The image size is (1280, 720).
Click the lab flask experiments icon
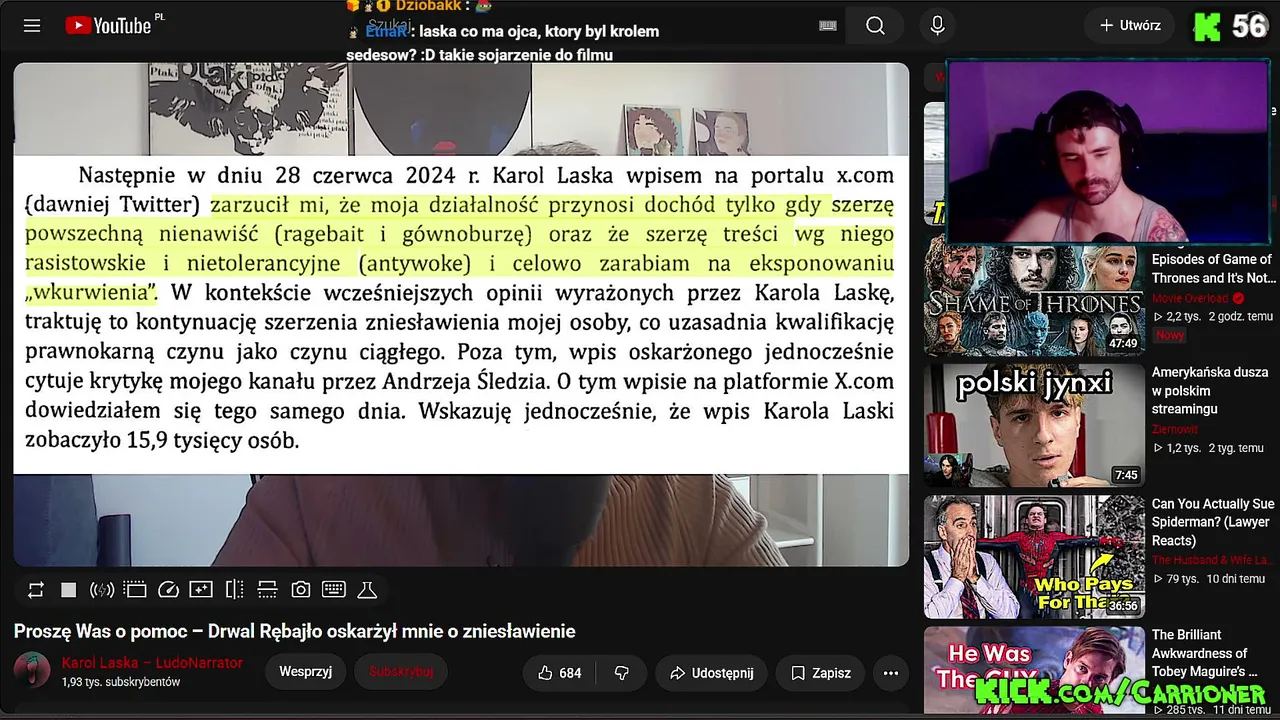(367, 590)
